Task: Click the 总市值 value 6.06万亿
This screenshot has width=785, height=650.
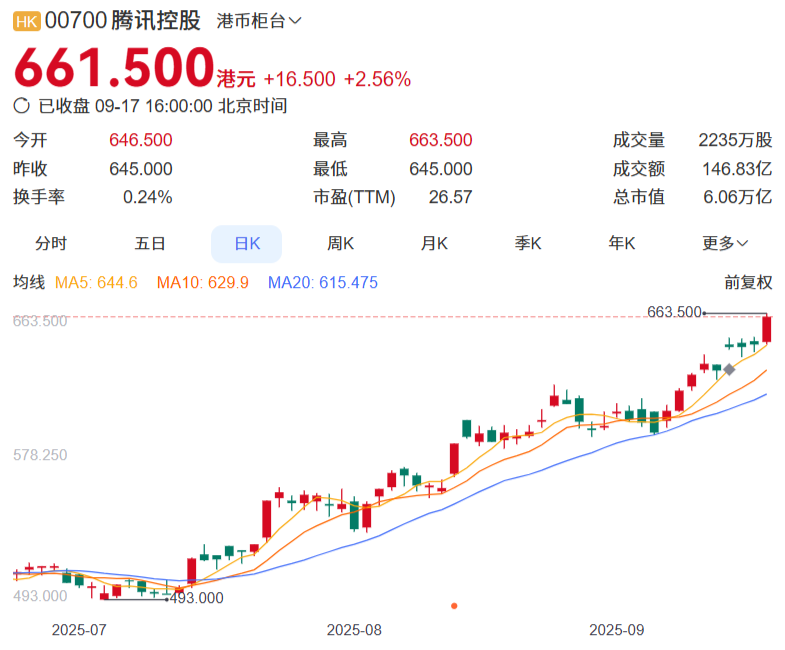Action: pyautogui.click(x=737, y=197)
